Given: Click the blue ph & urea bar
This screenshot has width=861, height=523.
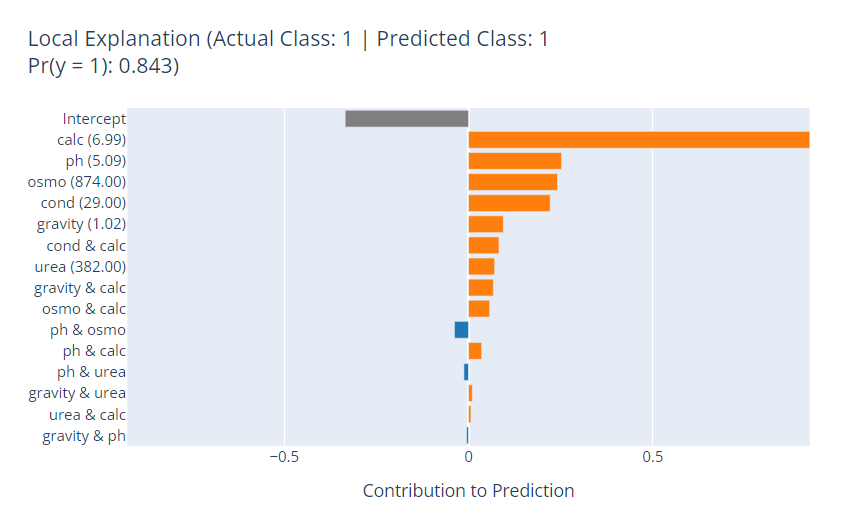Looking at the screenshot, I should [466, 372].
